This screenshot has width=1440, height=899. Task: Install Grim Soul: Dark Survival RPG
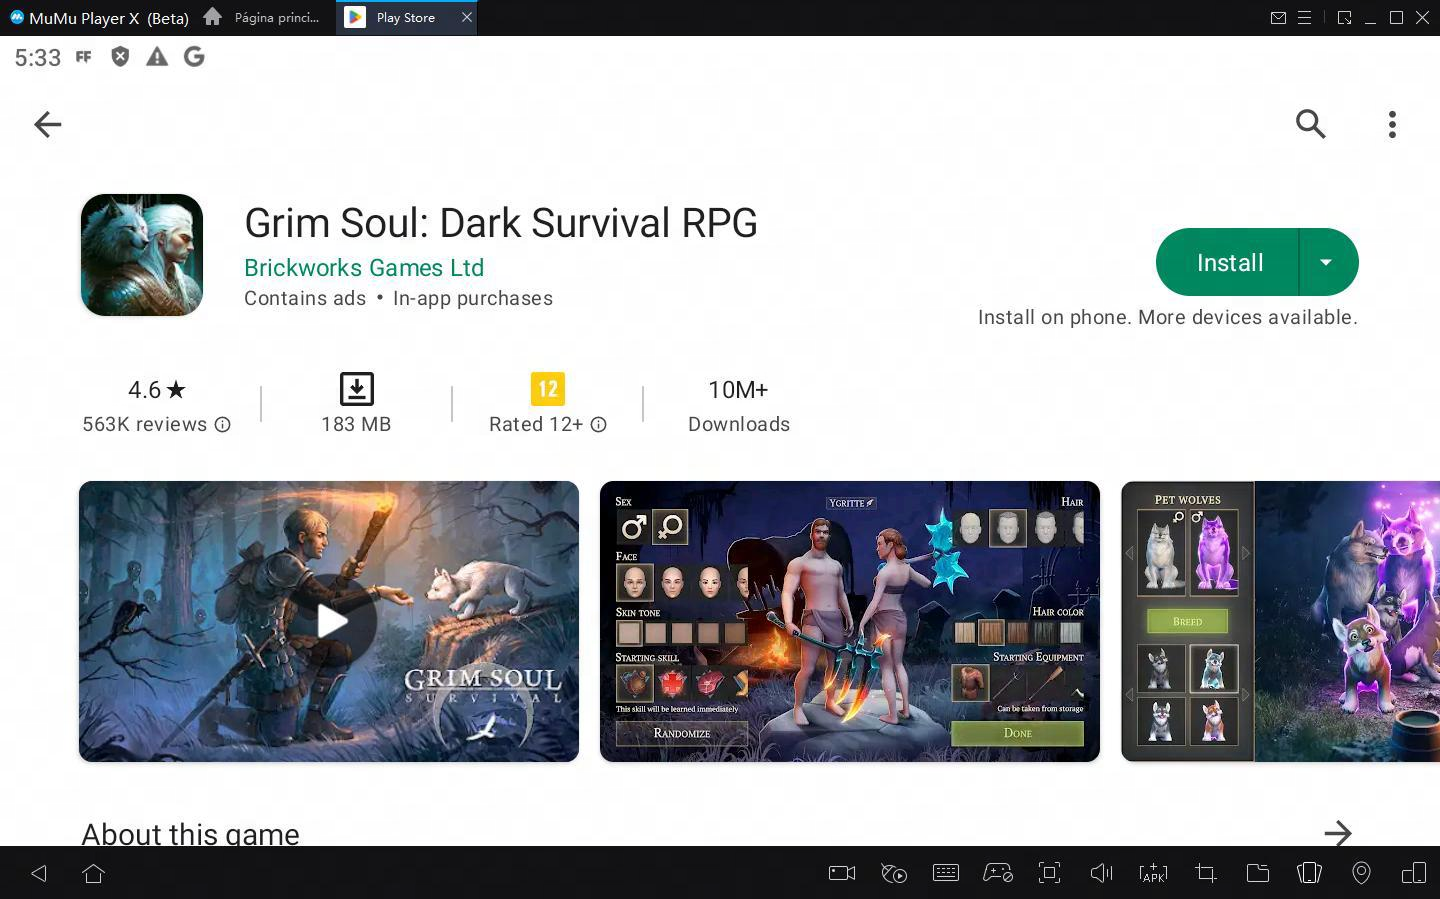1229,262
